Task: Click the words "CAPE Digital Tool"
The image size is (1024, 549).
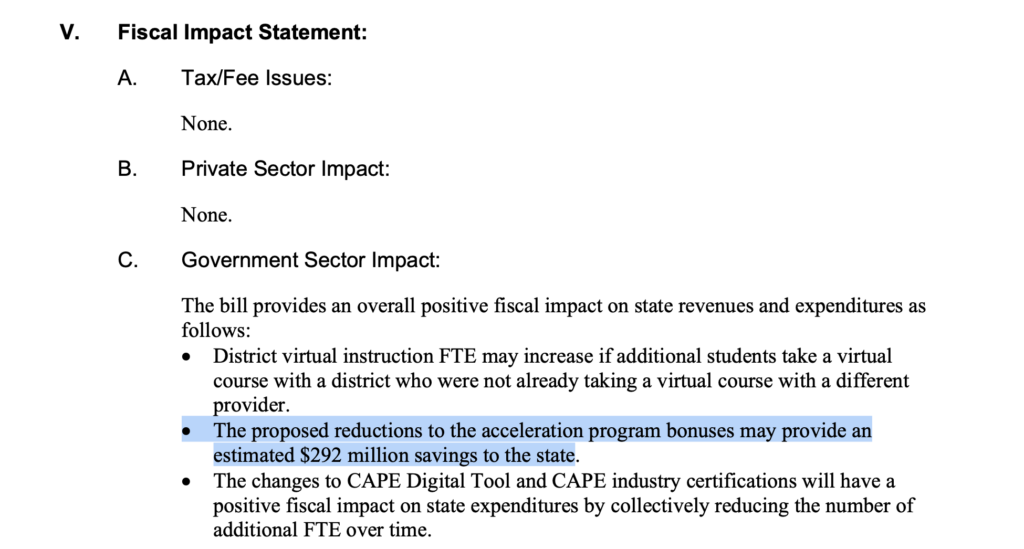Action: tap(447, 481)
